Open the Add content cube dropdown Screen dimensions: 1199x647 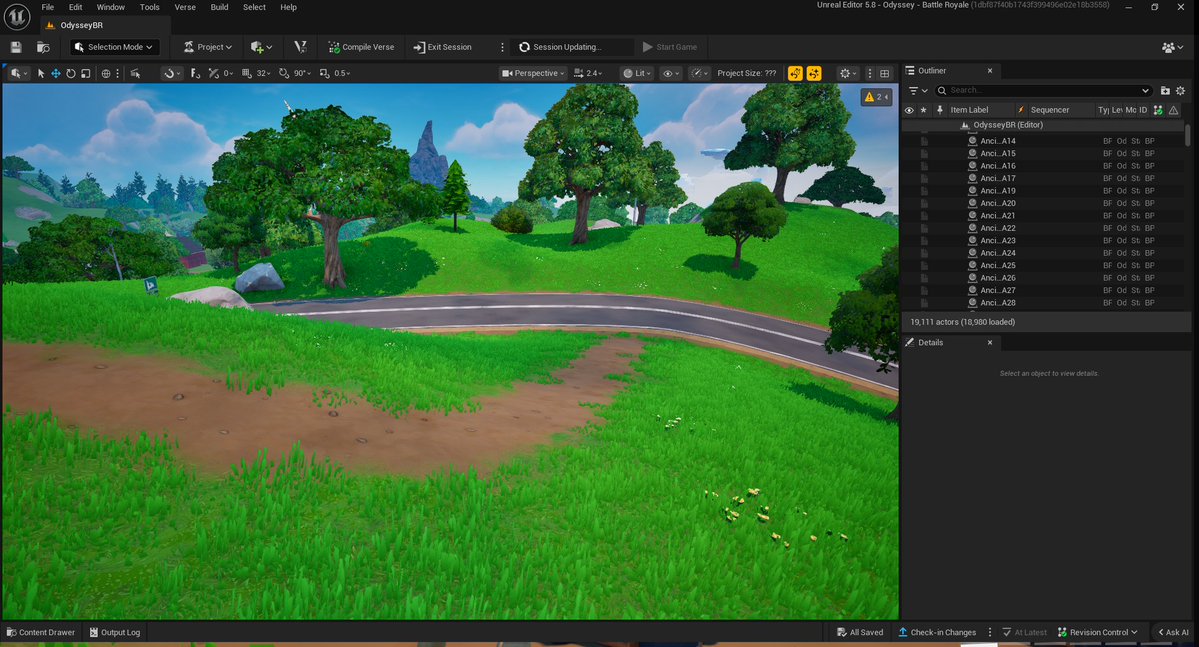[x=261, y=47]
